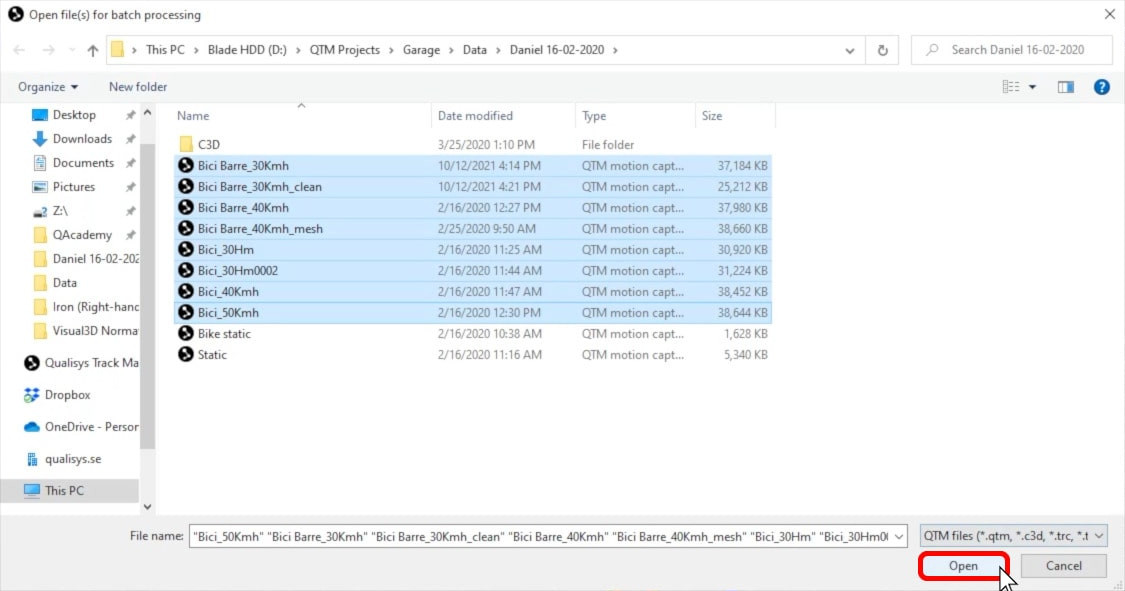Click the Open button

point(963,566)
